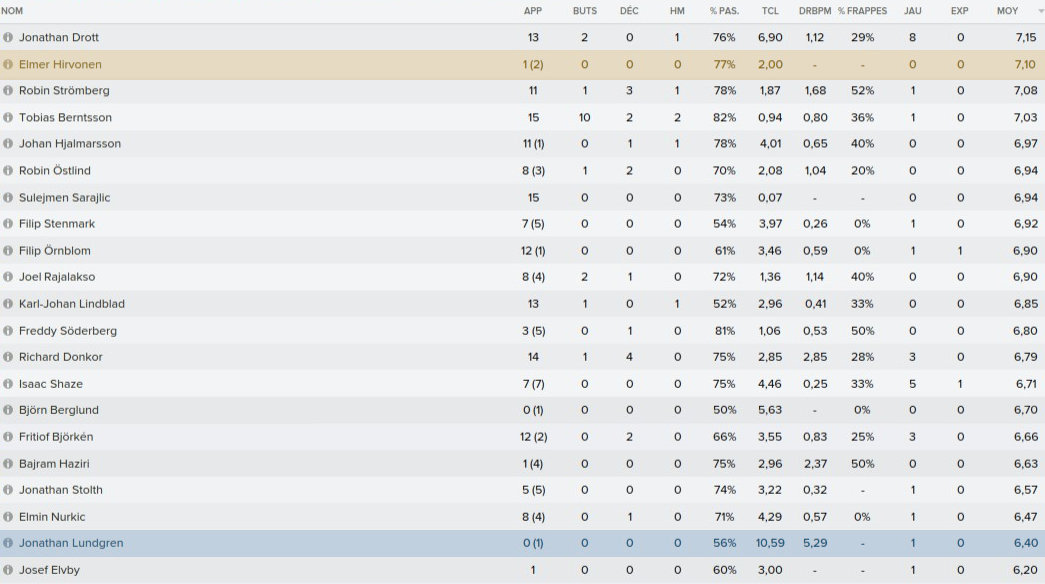This screenshot has width=1045, height=584.
Task: Sort by BUTS column header
Action: pyautogui.click(x=584, y=11)
